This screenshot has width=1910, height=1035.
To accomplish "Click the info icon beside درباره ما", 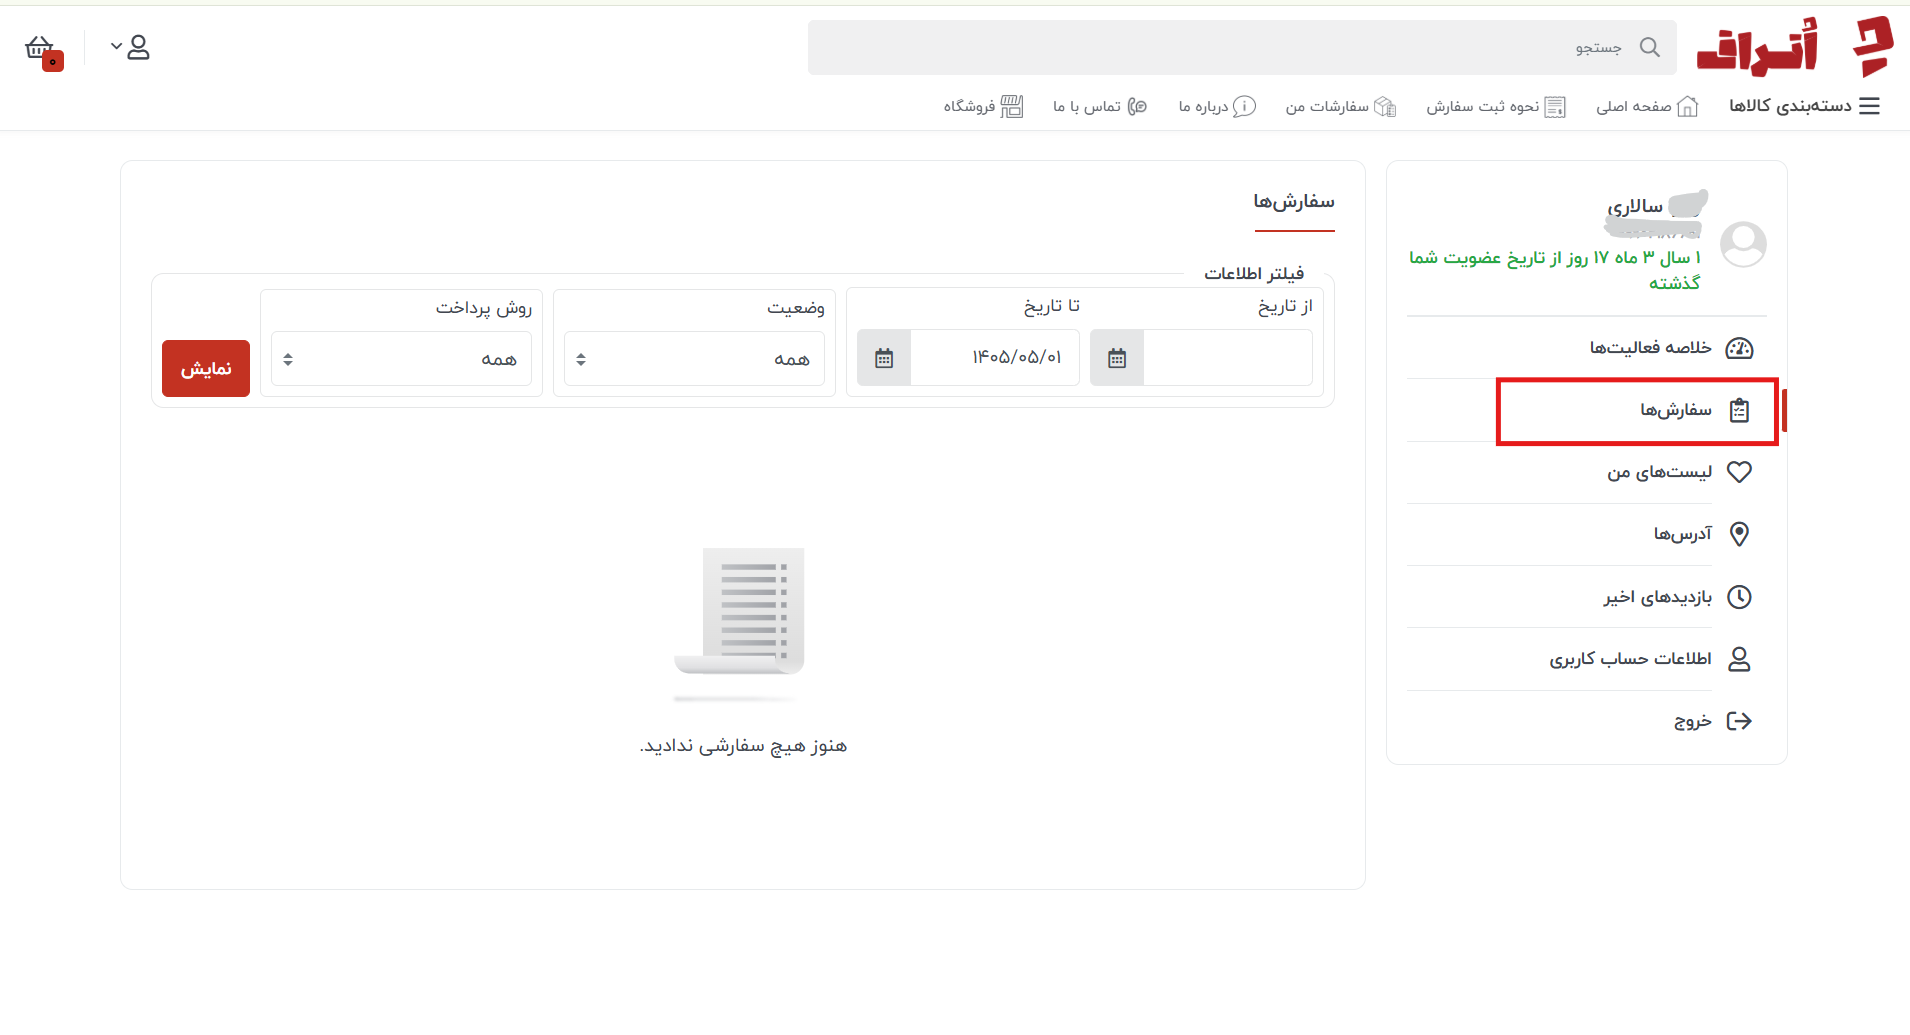I will pyautogui.click(x=1244, y=106).
